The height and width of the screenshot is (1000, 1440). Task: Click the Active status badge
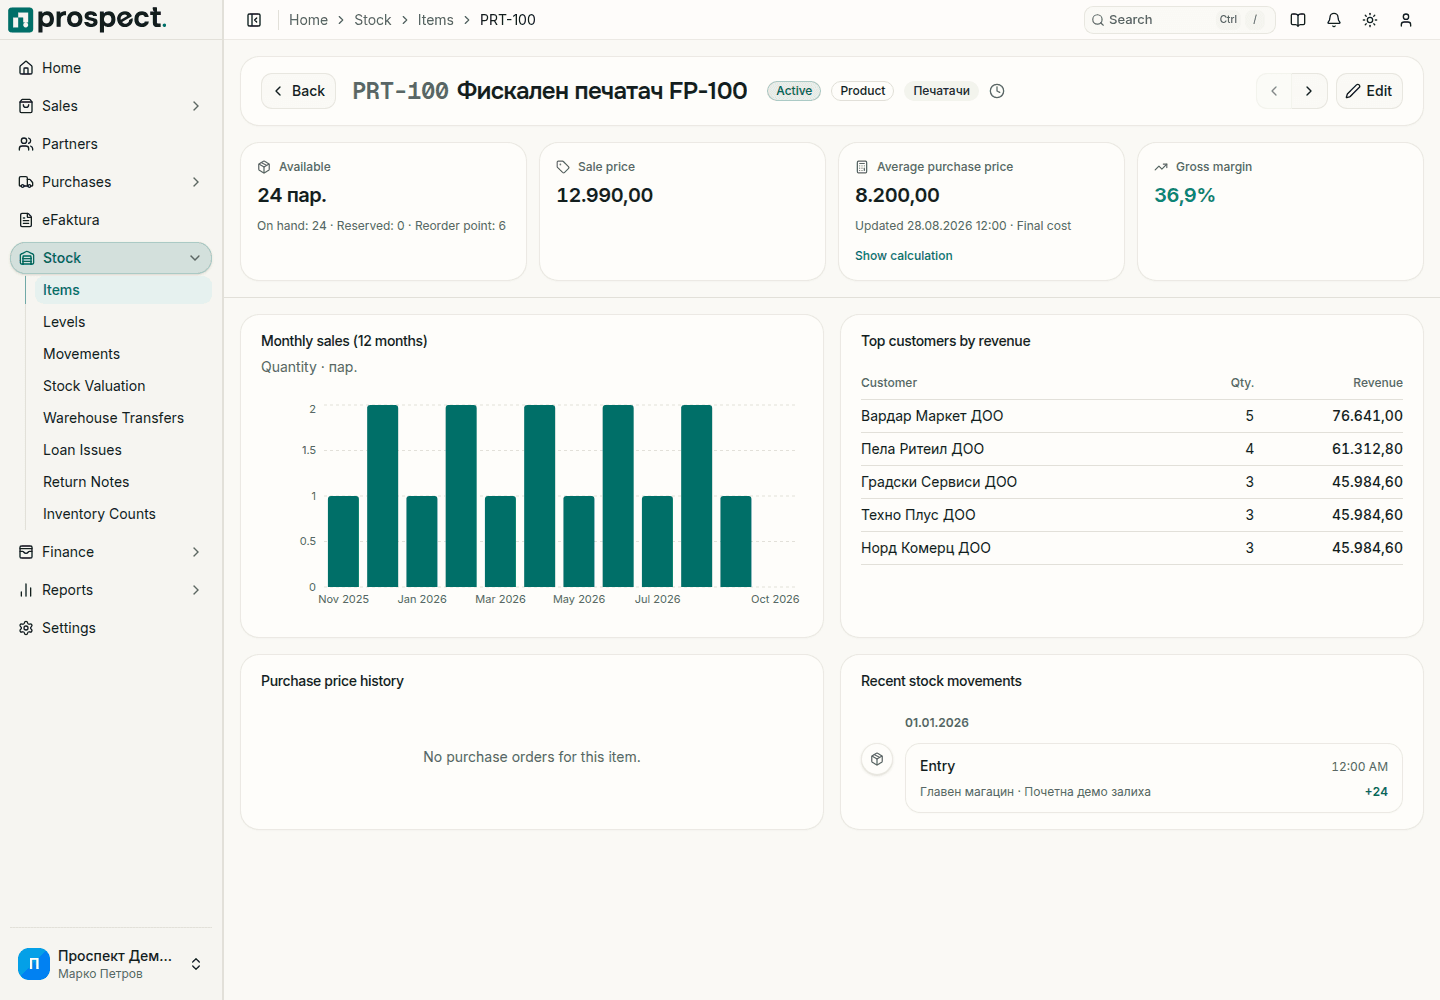(x=794, y=91)
